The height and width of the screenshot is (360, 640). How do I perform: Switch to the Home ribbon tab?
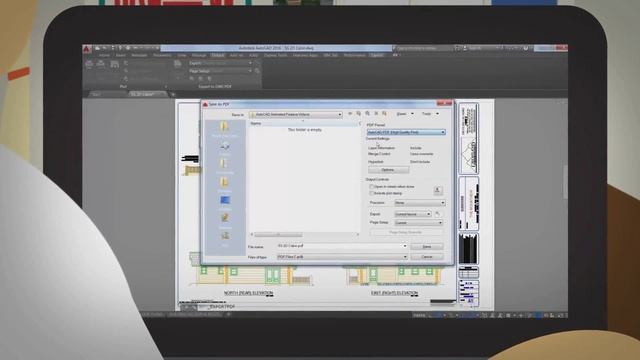pyautogui.click(x=104, y=55)
